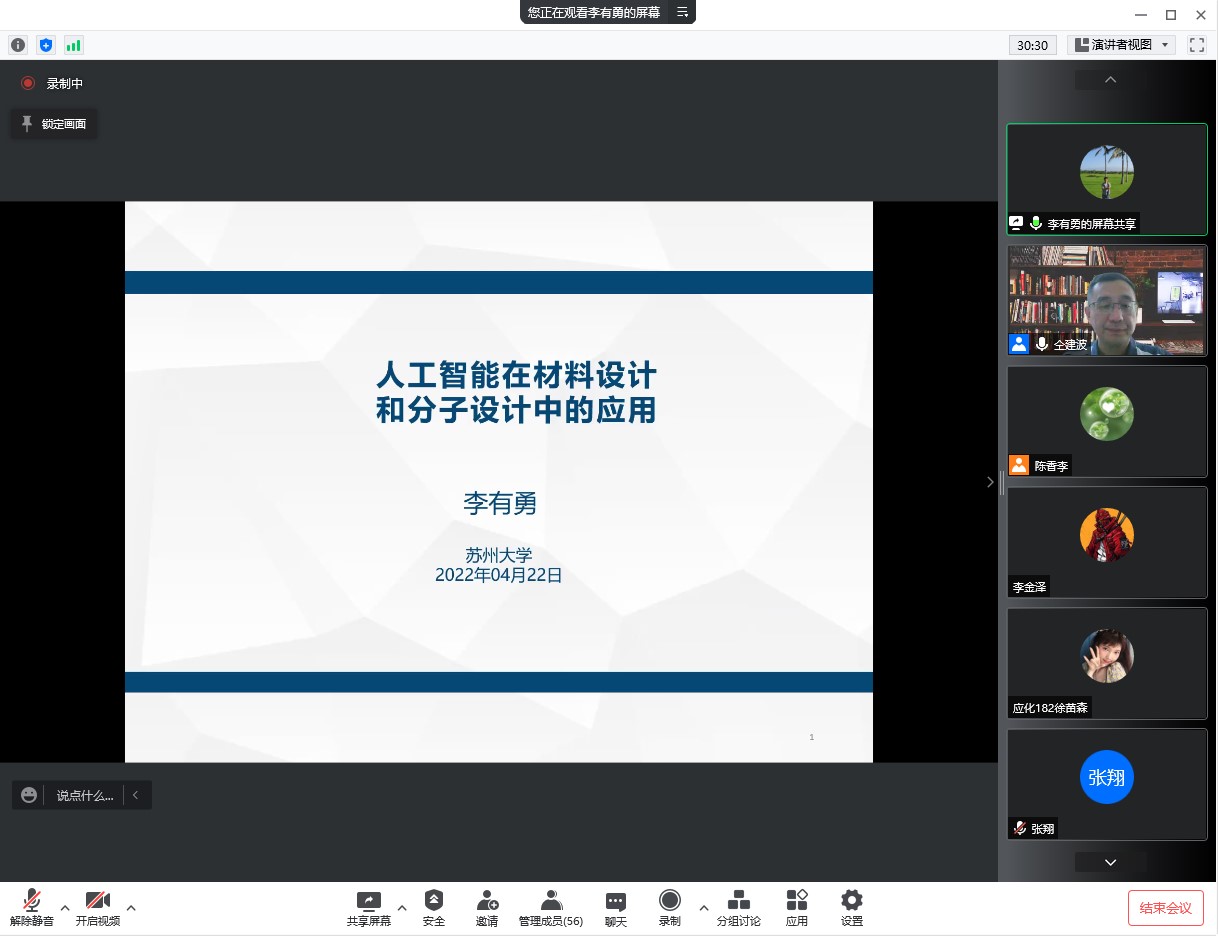The width and height of the screenshot is (1218, 936).
Task: Open the 聊天 chat panel
Action: (x=616, y=908)
